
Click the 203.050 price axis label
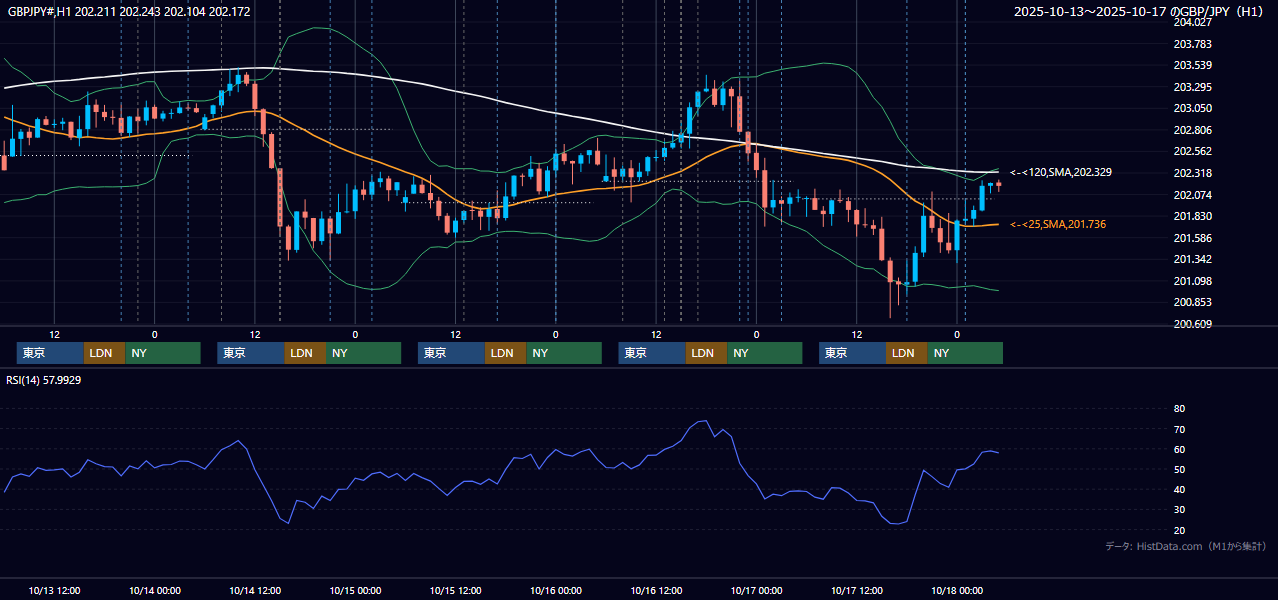1192,108
